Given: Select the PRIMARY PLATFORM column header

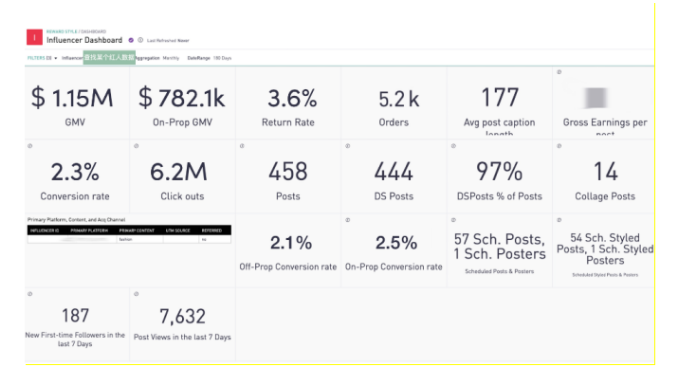Looking at the screenshot, I should 89,231.
